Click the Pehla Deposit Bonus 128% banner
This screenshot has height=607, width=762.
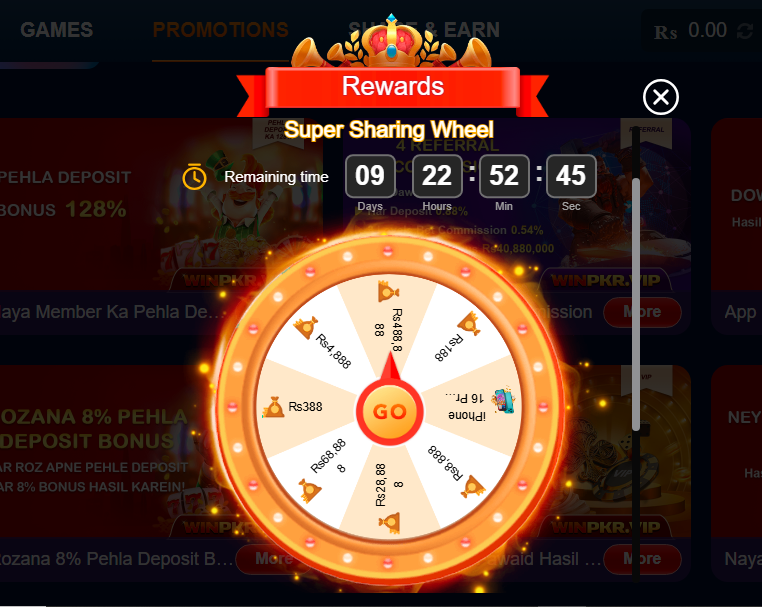pos(160,204)
